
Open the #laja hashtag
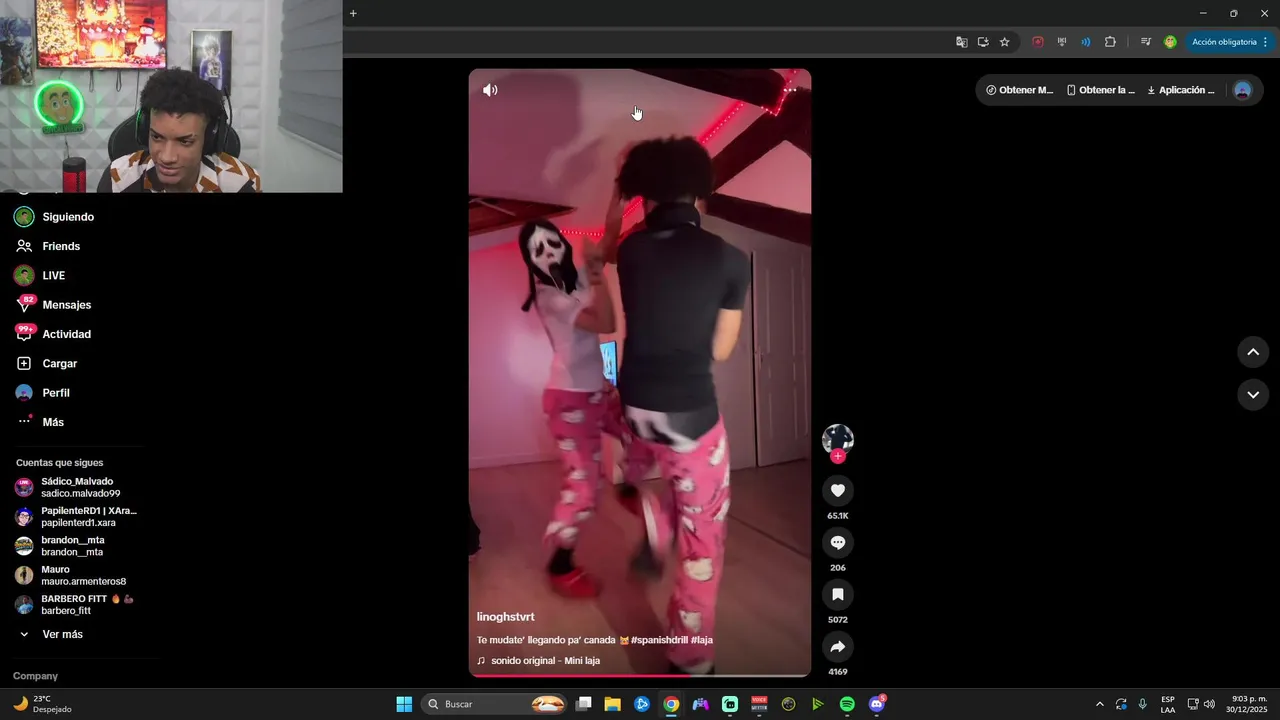[702, 640]
